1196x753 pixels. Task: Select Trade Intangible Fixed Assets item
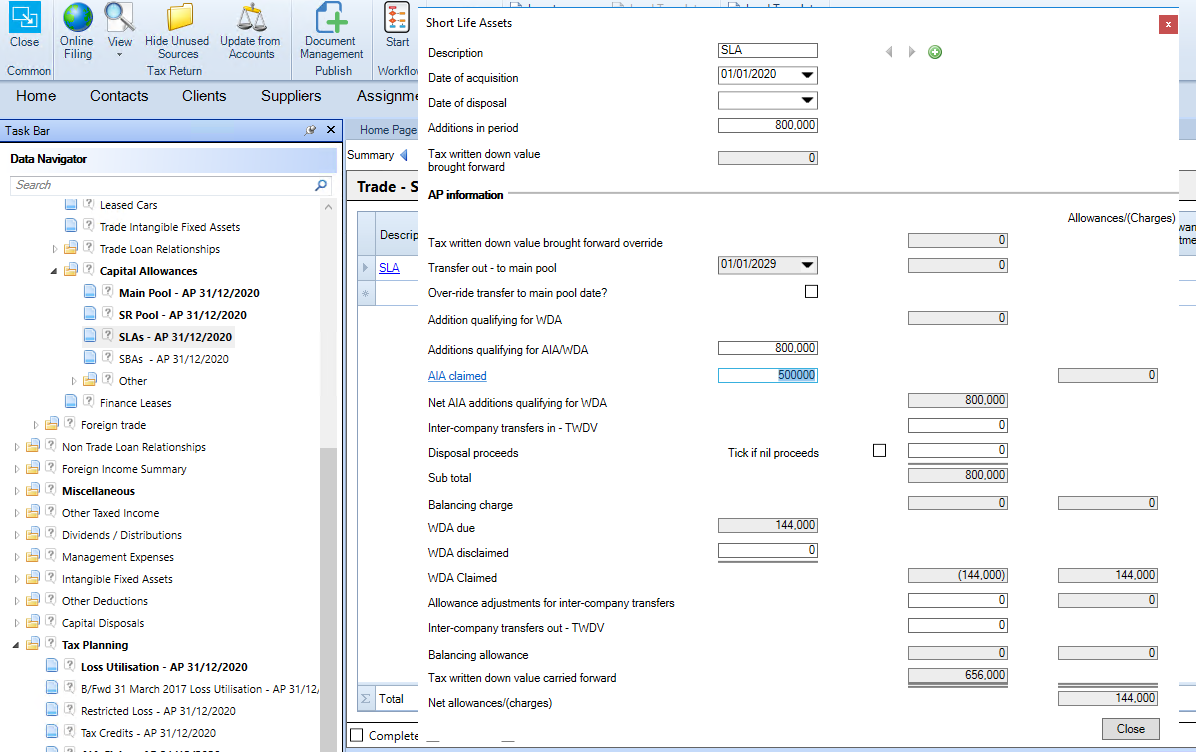coord(169,227)
